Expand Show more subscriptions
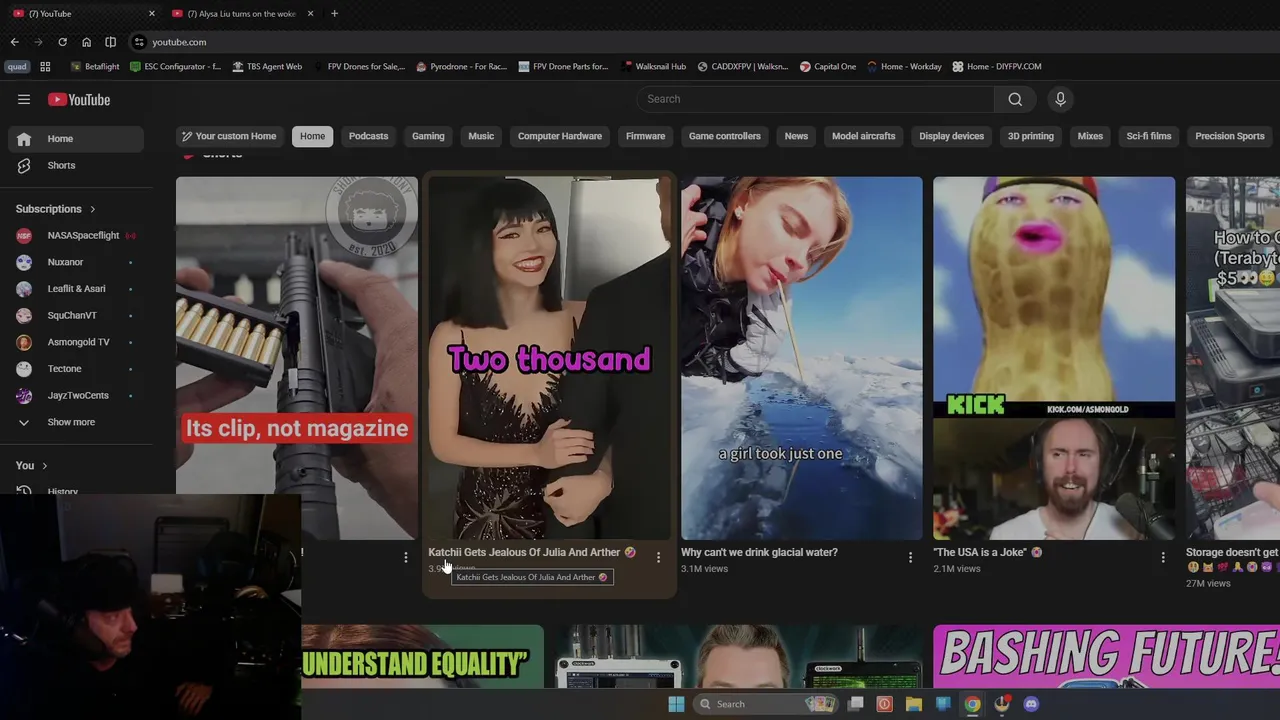The image size is (1280, 720). [x=76, y=422]
